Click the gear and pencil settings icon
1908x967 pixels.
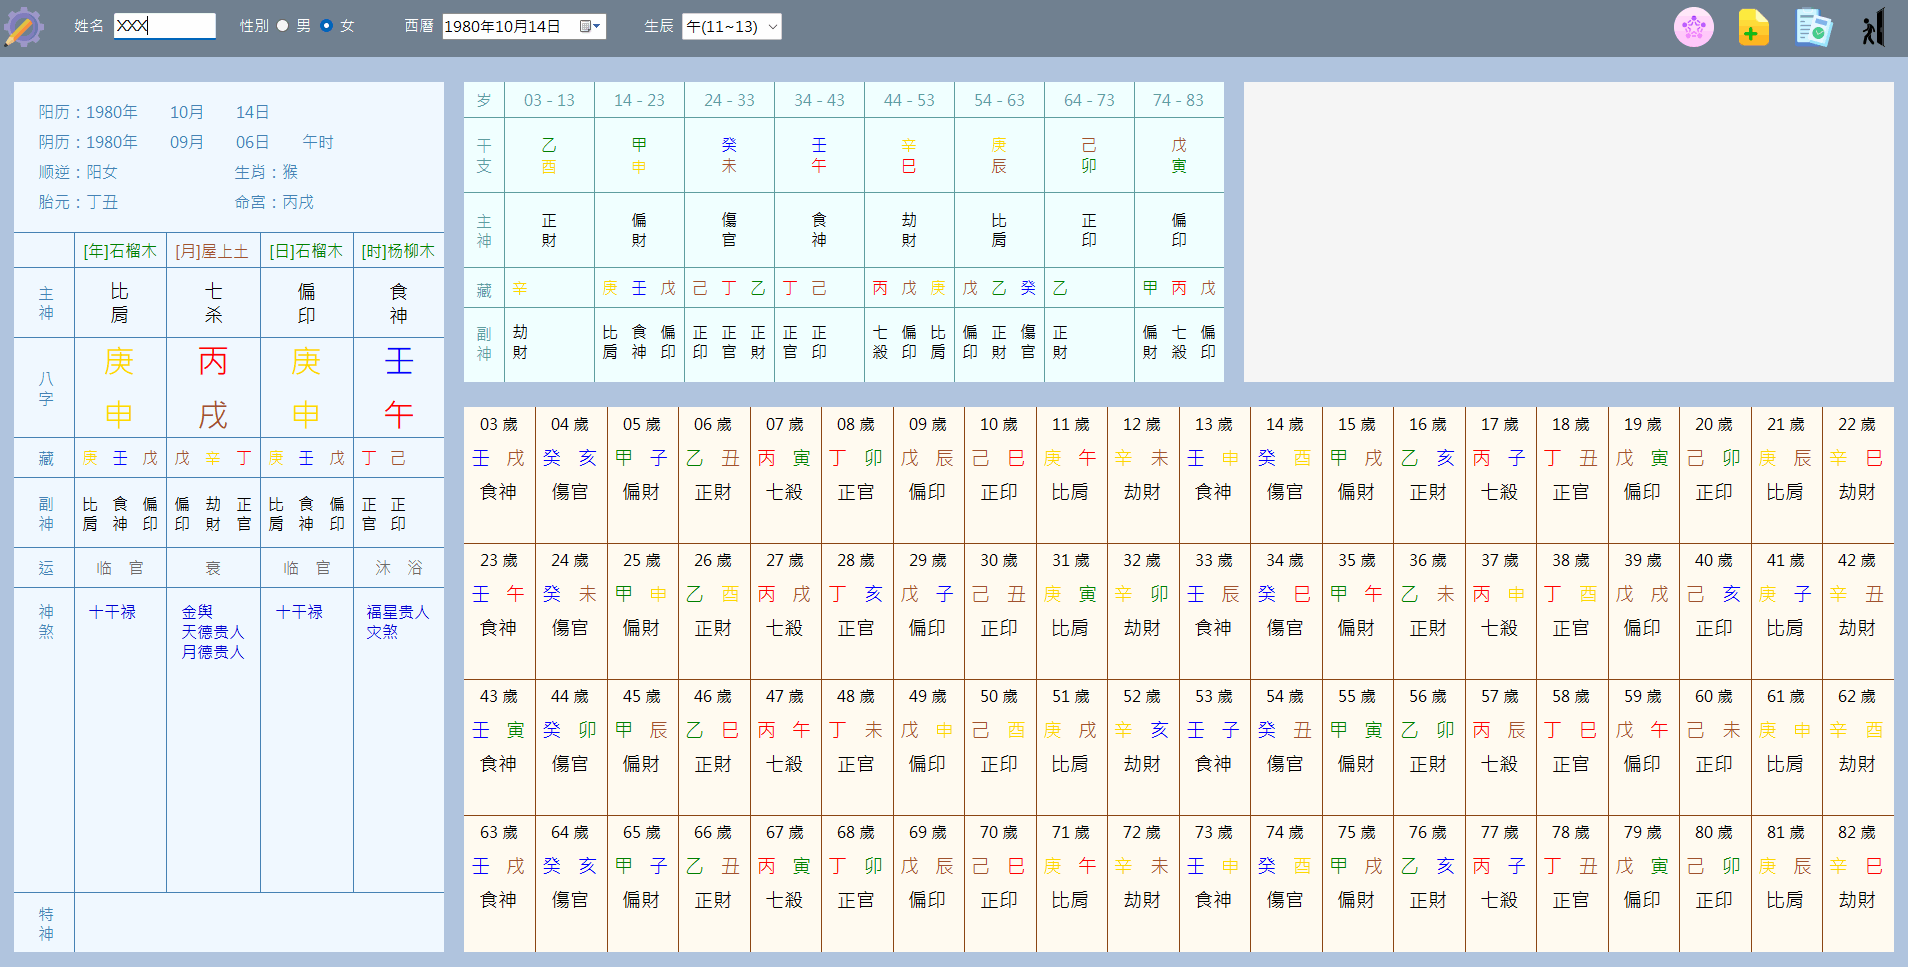[x=23, y=27]
